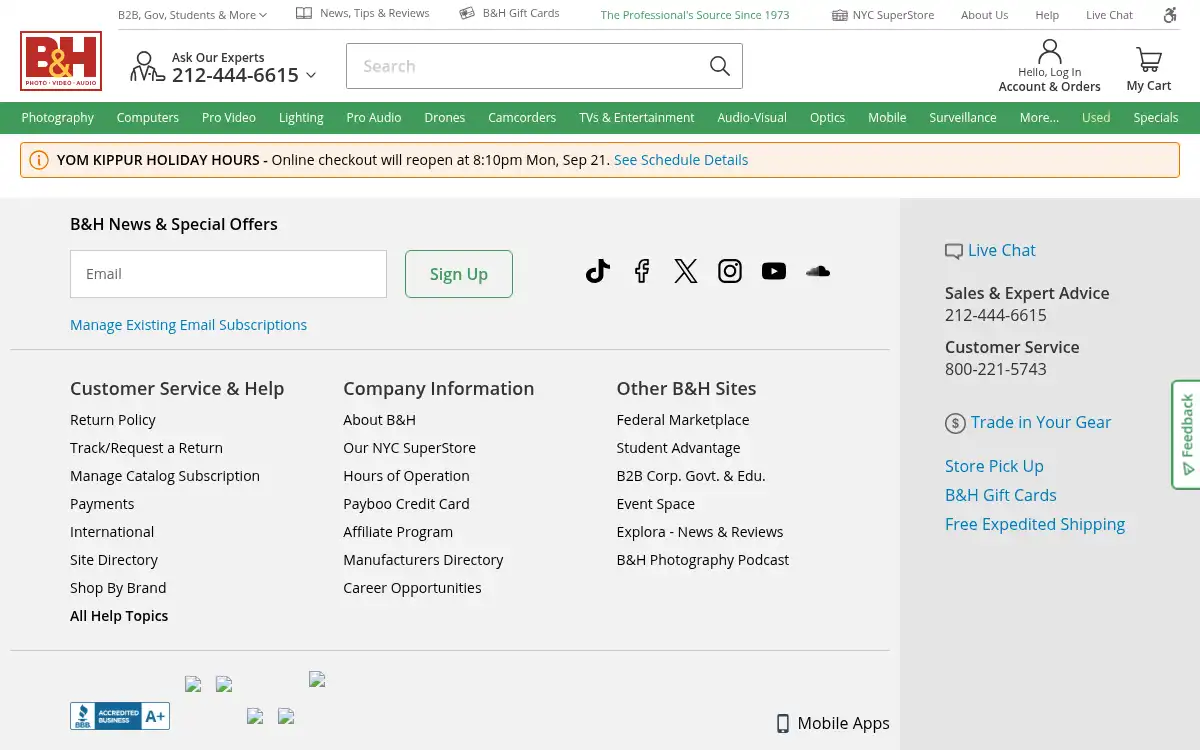
Task: Open All Help Topics link
Action: pyautogui.click(x=119, y=616)
